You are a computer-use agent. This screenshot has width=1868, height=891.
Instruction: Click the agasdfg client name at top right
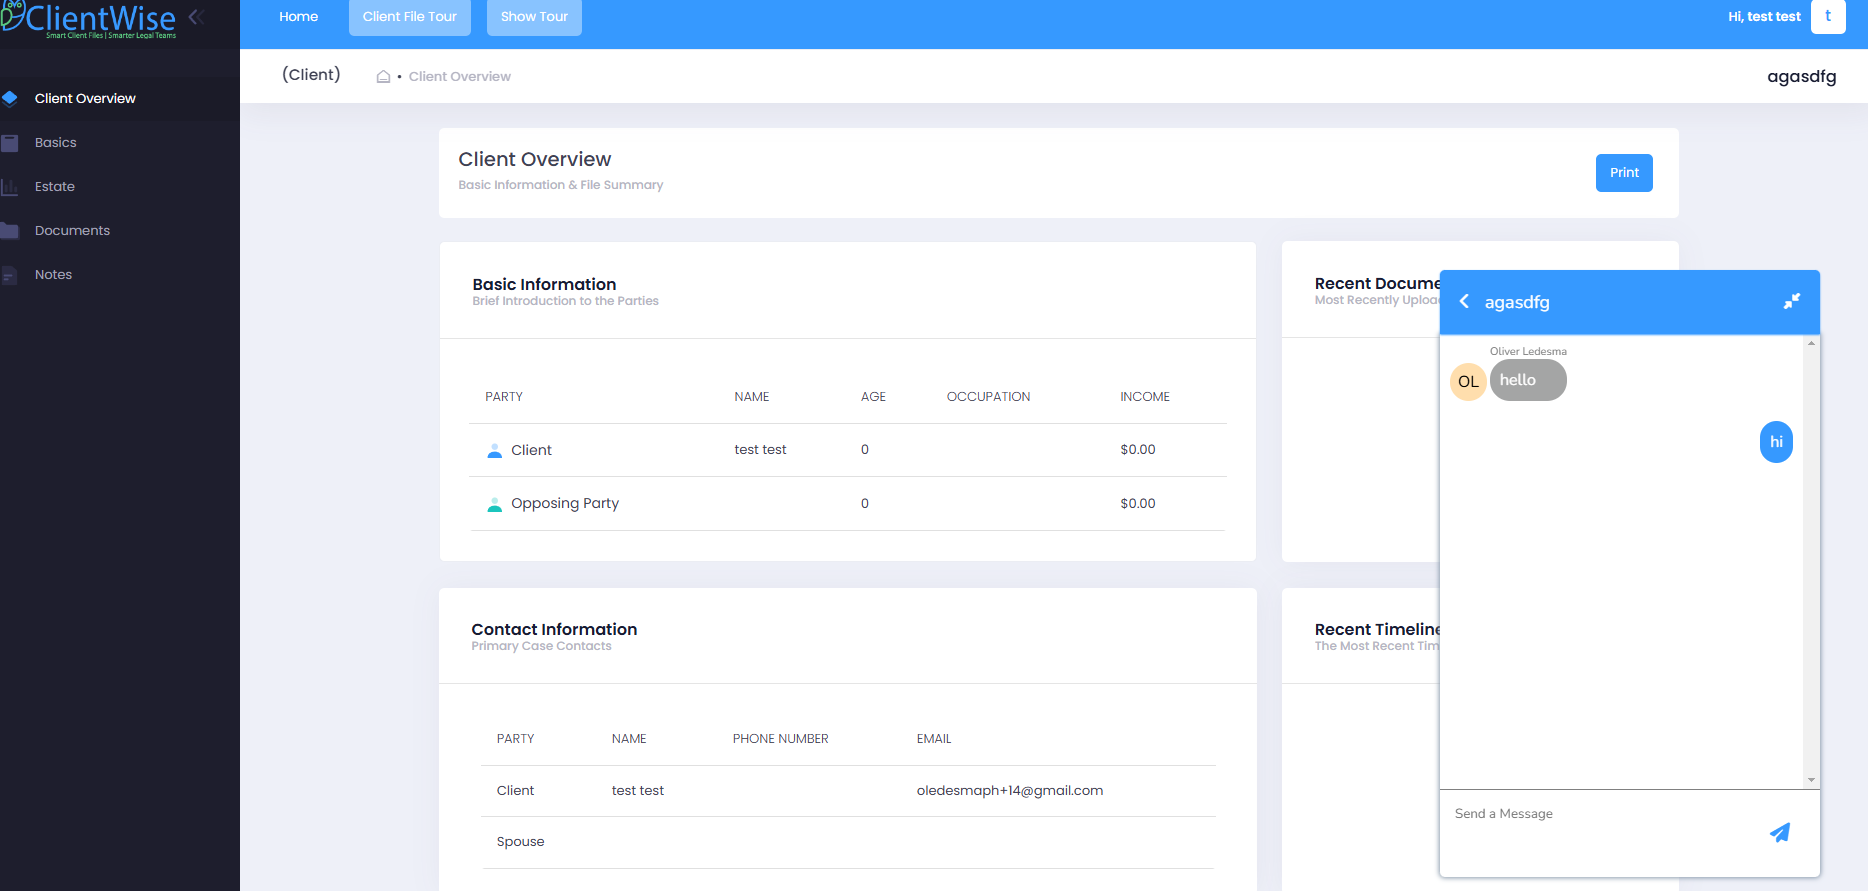pos(1801,77)
